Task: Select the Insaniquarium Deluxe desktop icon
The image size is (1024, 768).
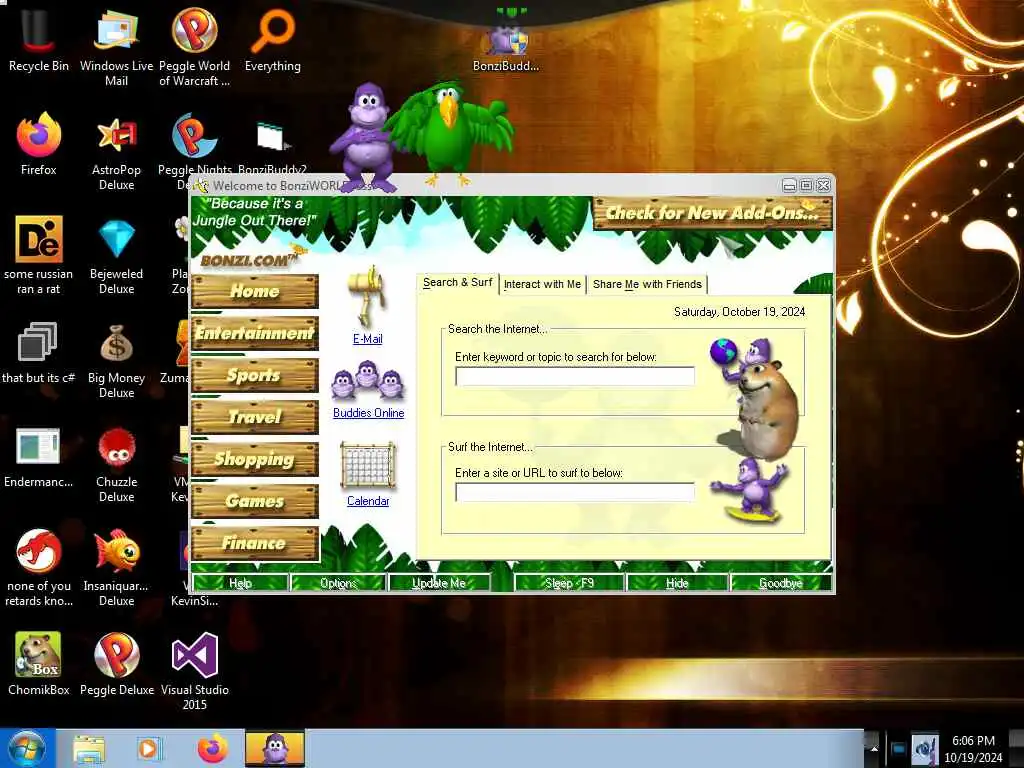Action: pos(116,567)
